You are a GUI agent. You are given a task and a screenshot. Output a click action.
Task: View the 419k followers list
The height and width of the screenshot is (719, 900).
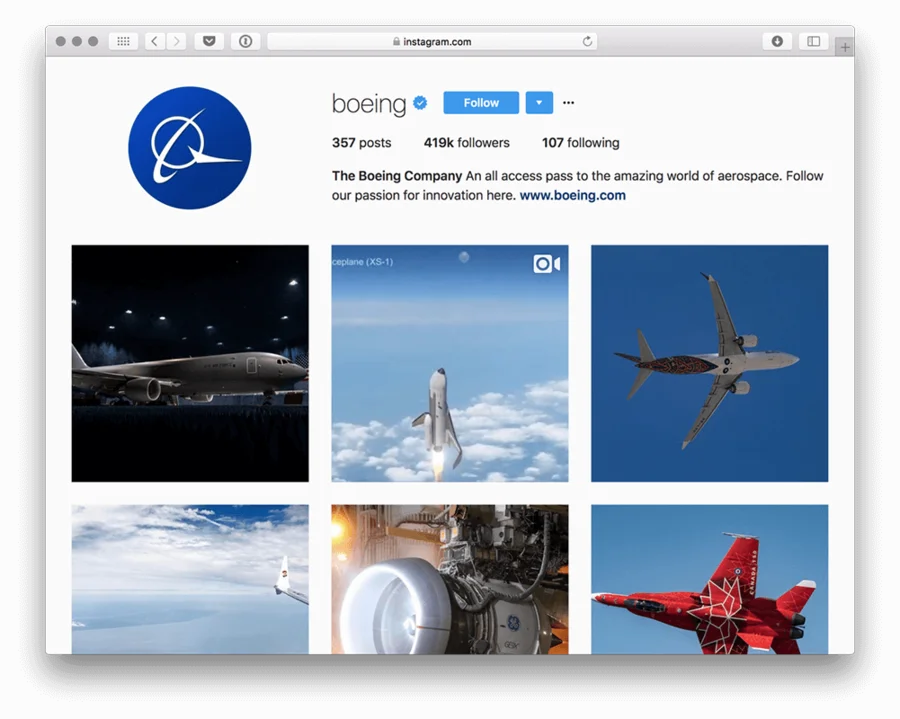(x=466, y=143)
